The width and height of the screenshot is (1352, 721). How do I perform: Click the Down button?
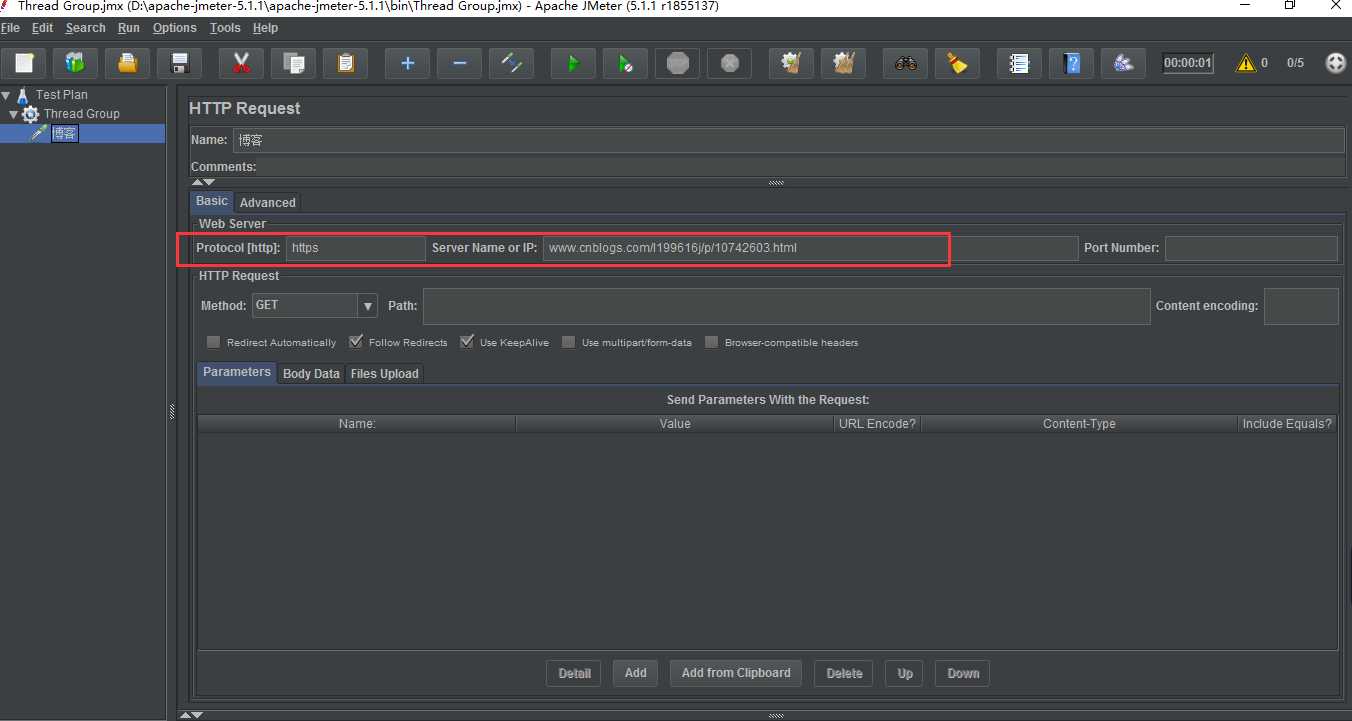(x=963, y=673)
